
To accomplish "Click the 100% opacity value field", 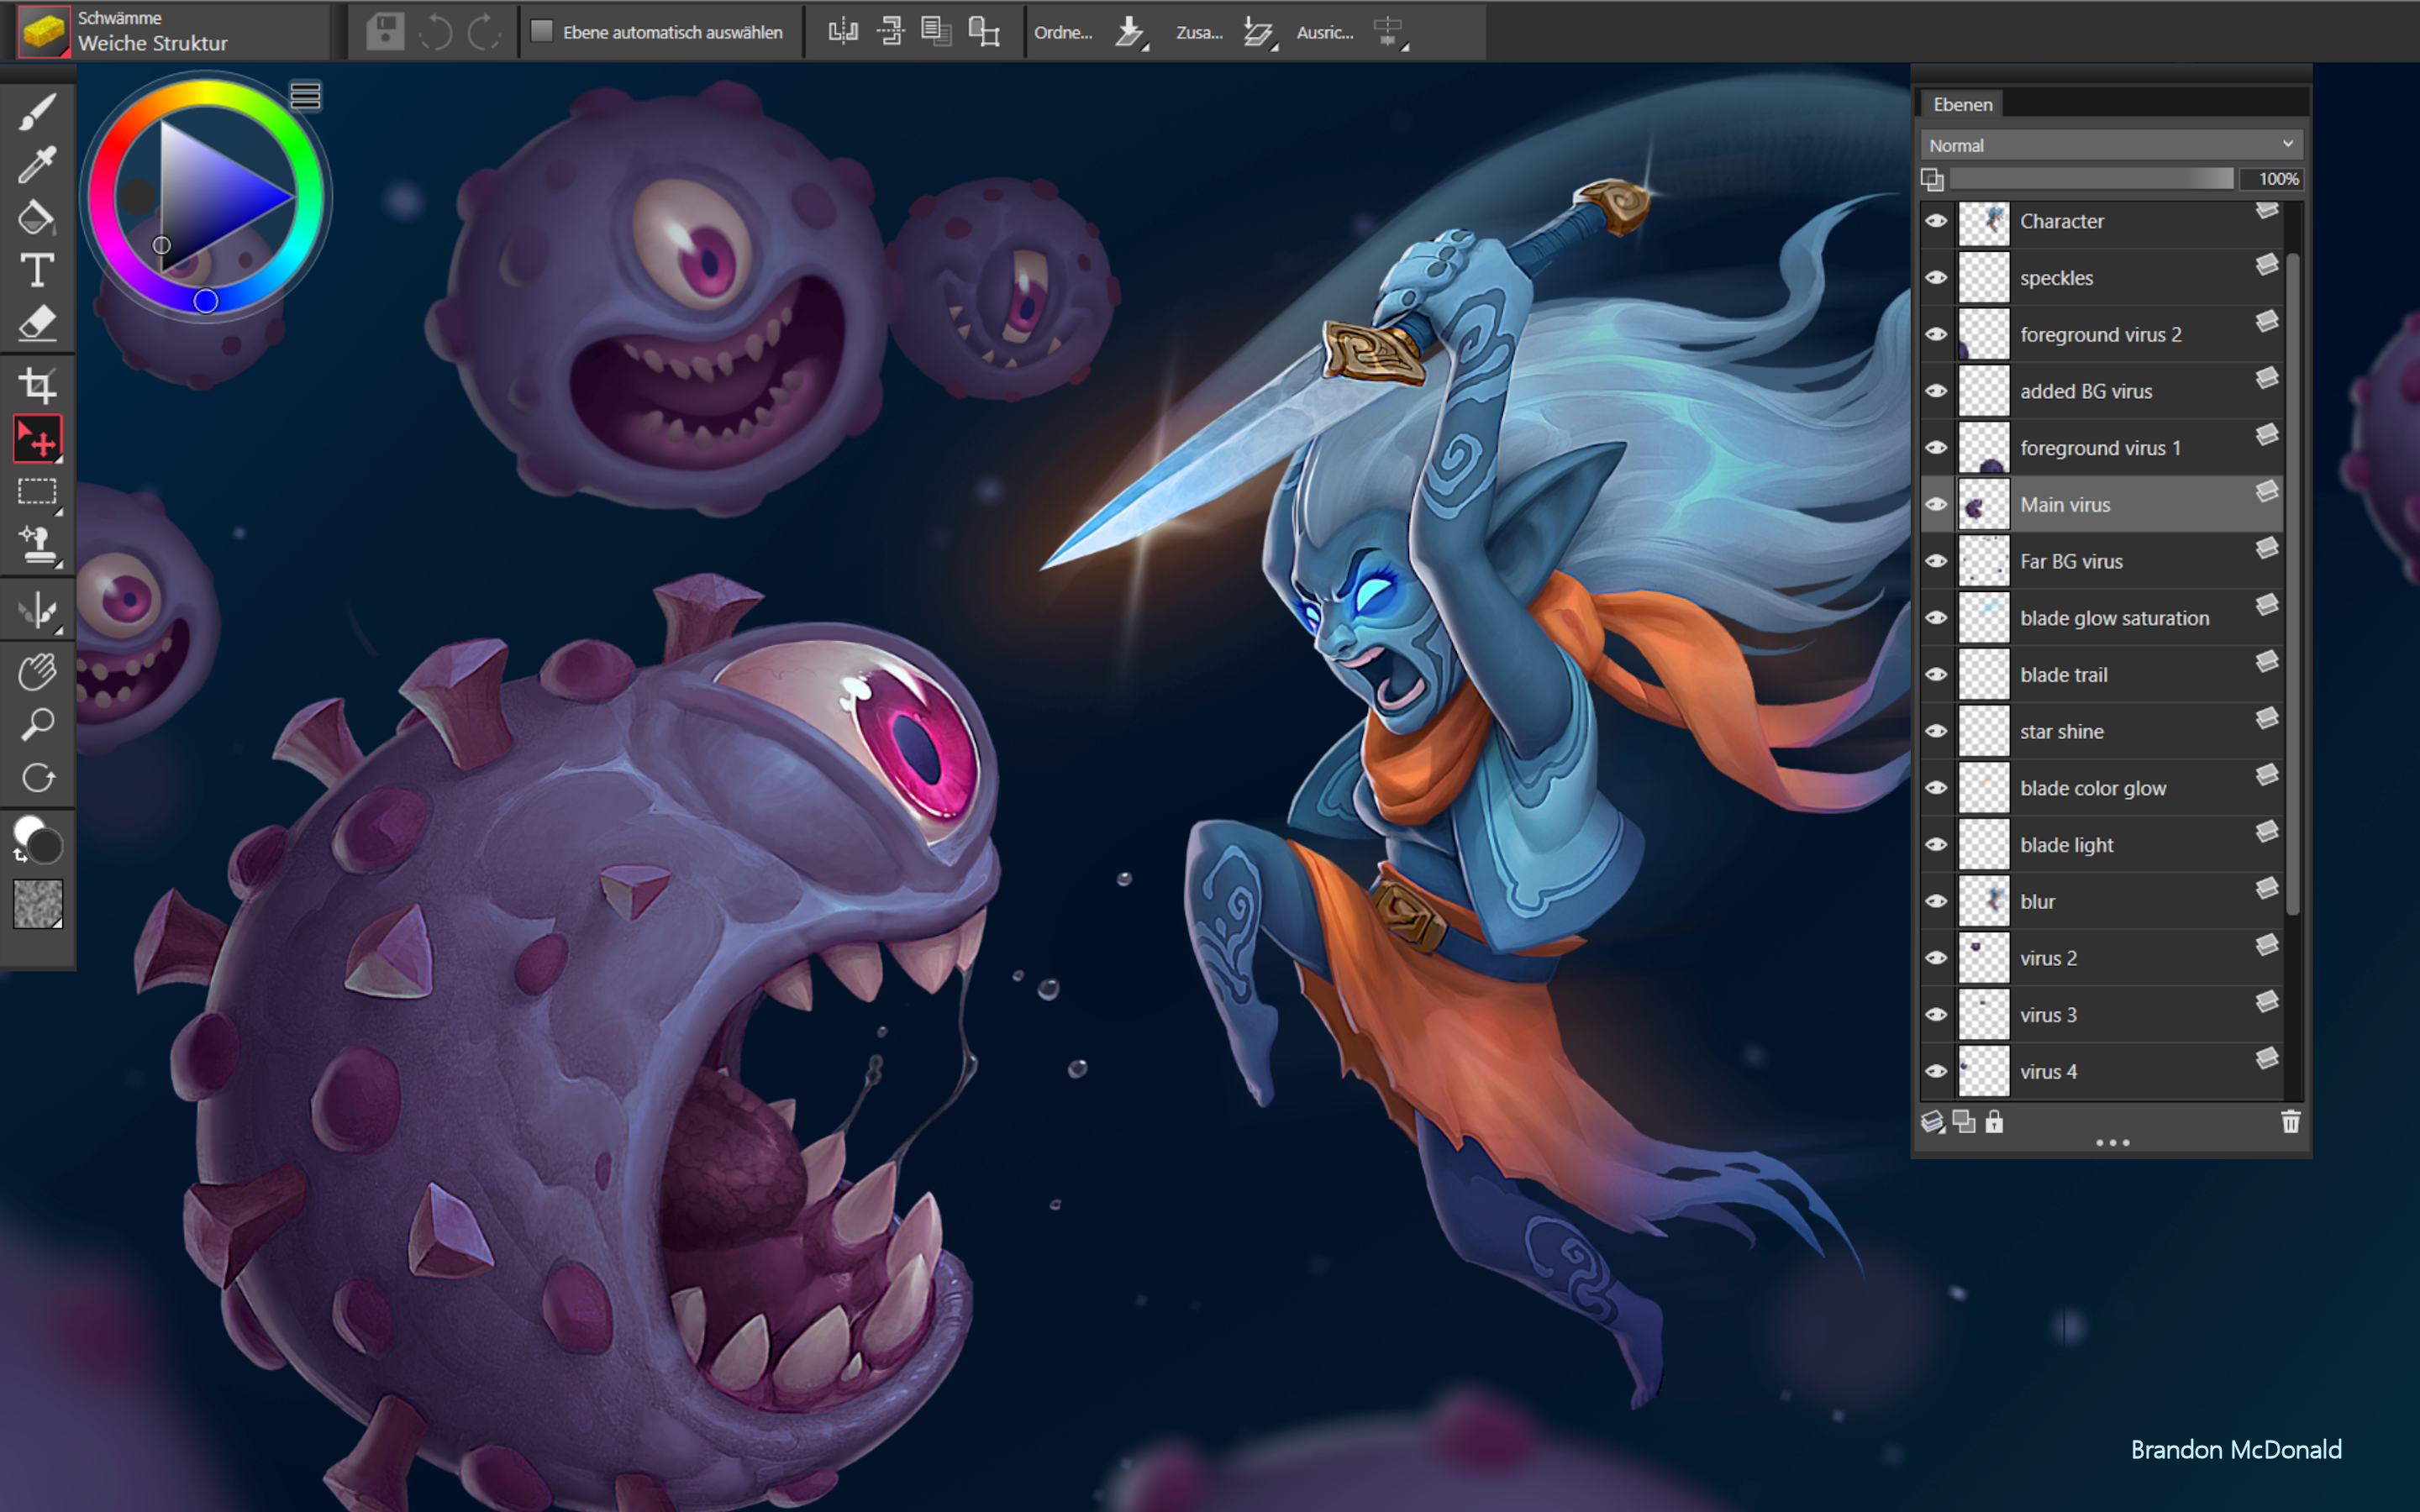I will click(2272, 178).
